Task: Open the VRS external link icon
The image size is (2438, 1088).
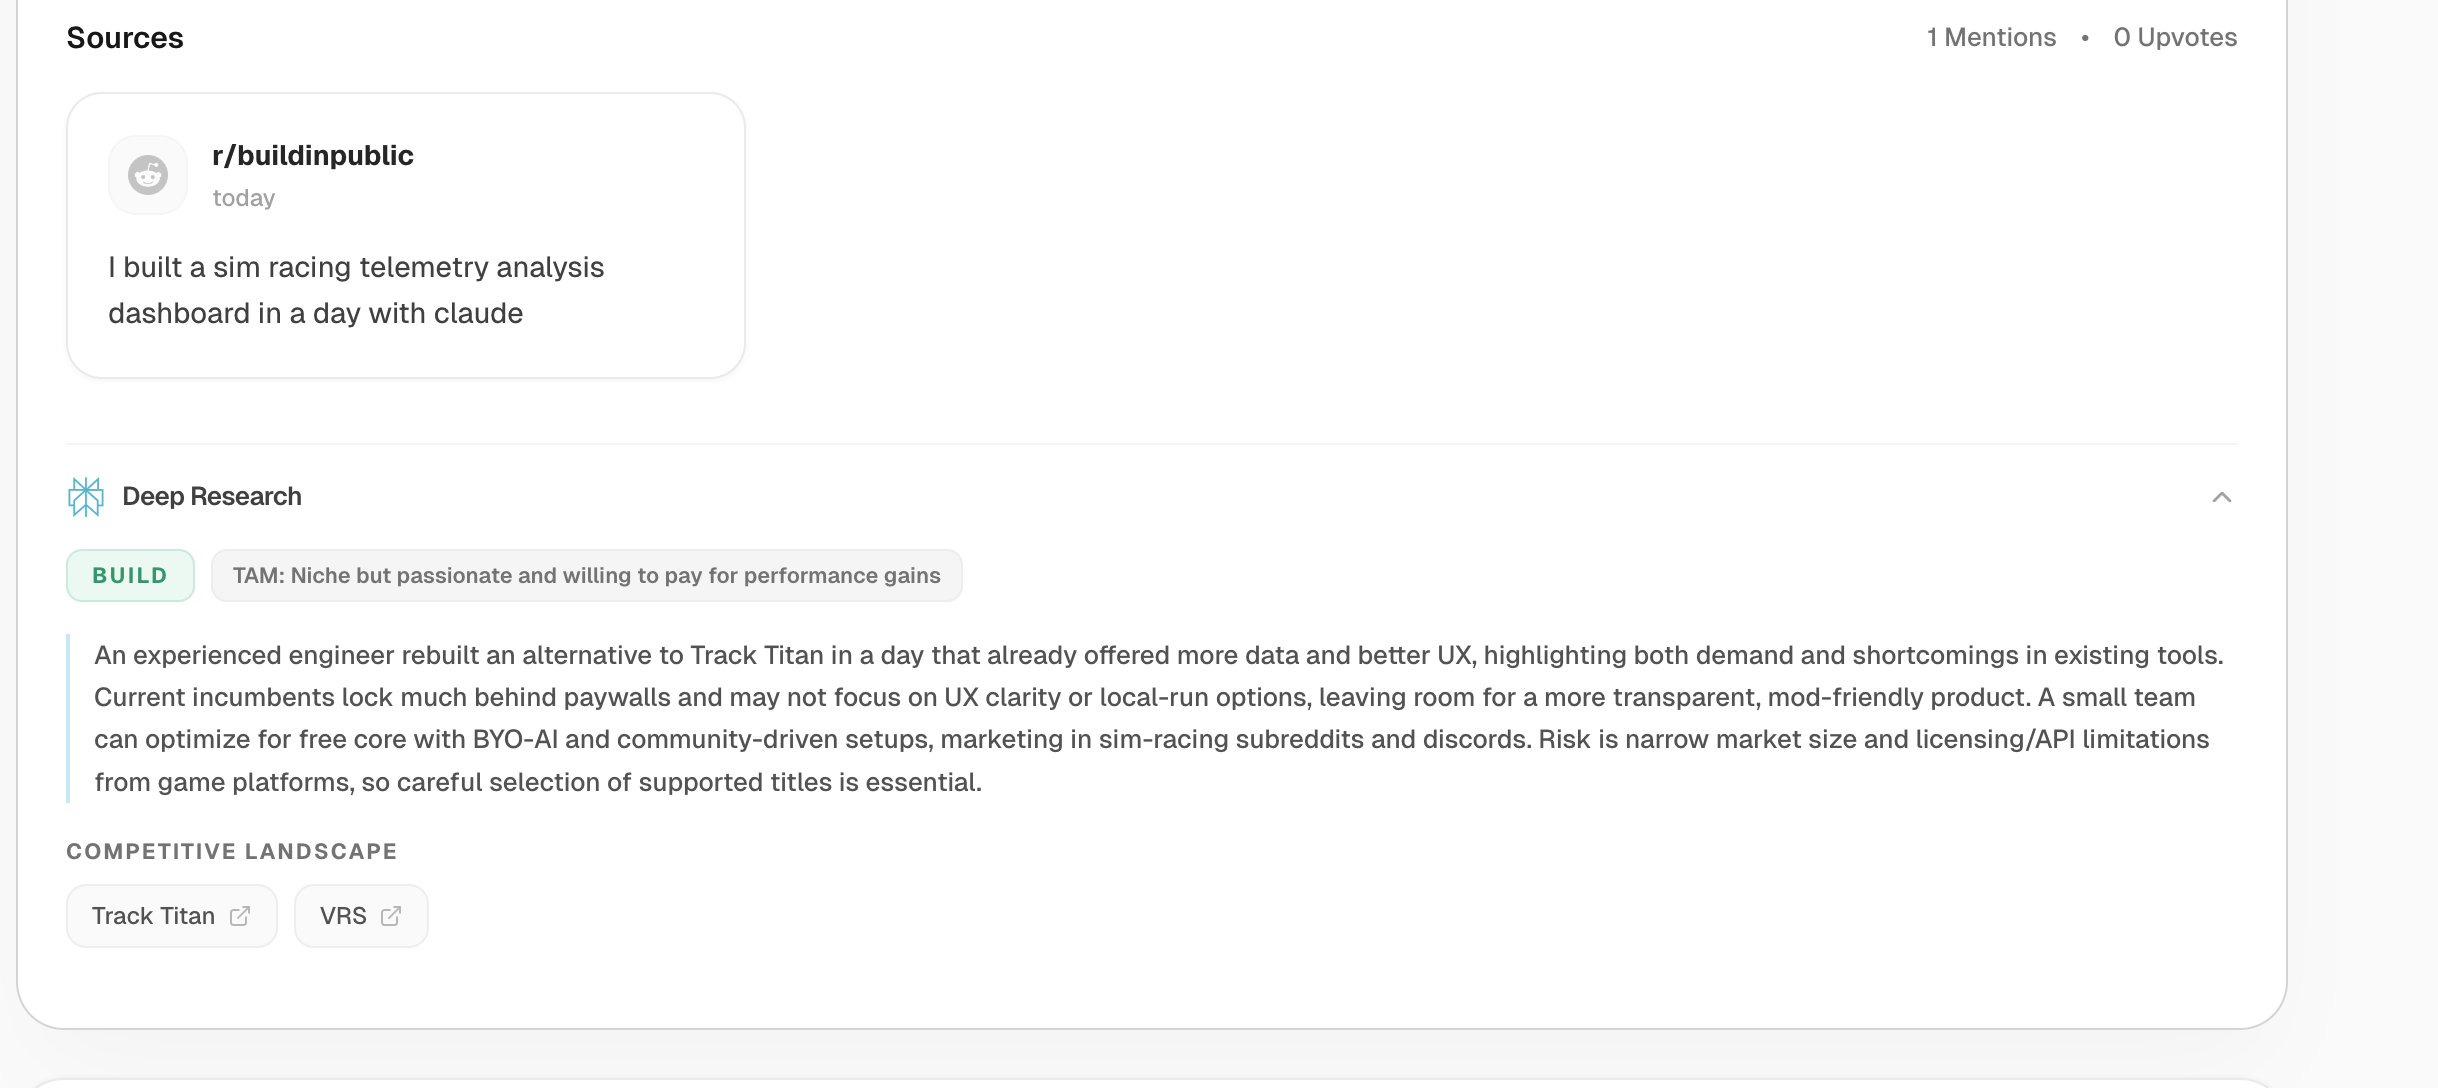Action: (x=391, y=916)
